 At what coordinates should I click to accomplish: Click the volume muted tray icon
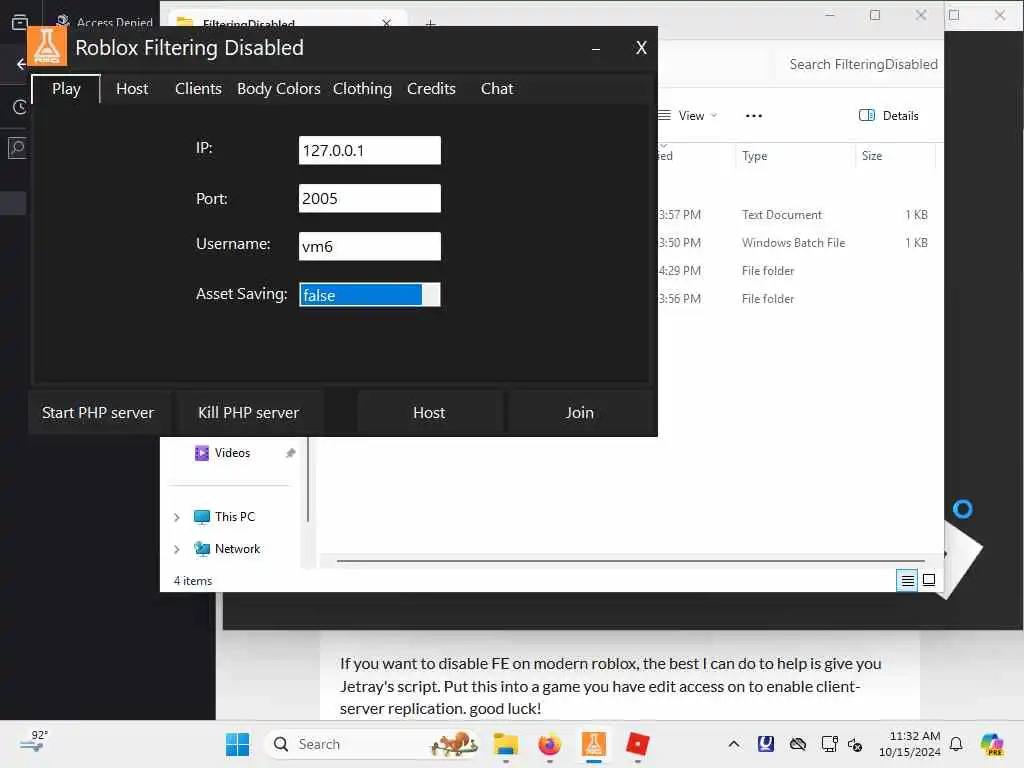pyautogui.click(x=855, y=745)
